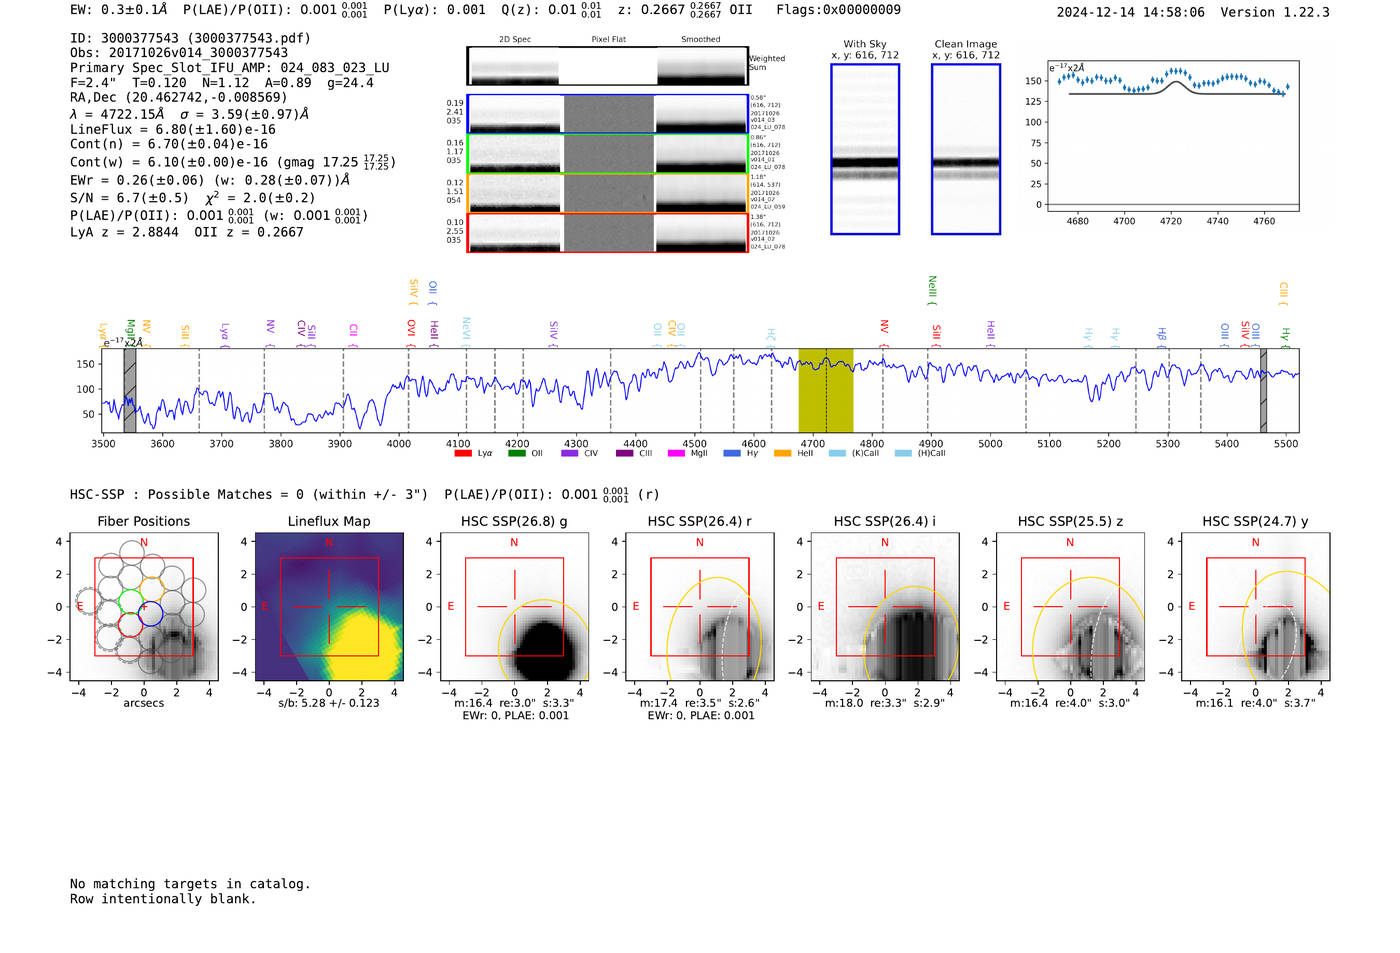The image size is (1400, 953).
Task: Click the blue fiber circle in Fiber Positions
Action: coord(150,614)
